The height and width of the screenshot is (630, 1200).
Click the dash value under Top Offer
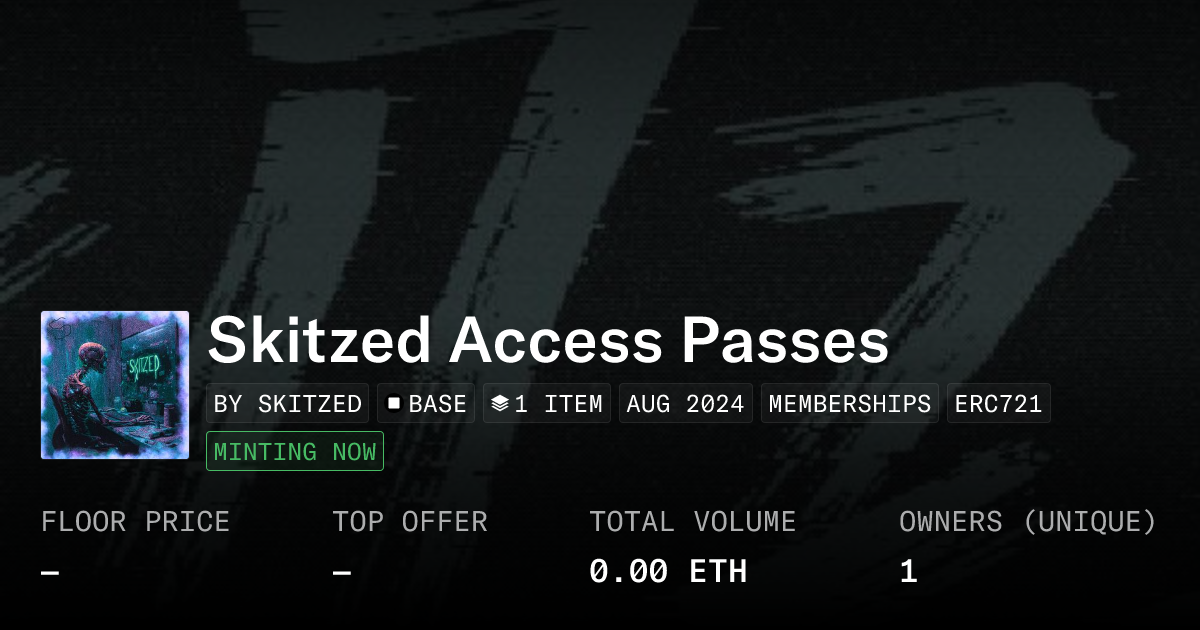pyautogui.click(x=342, y=572)
